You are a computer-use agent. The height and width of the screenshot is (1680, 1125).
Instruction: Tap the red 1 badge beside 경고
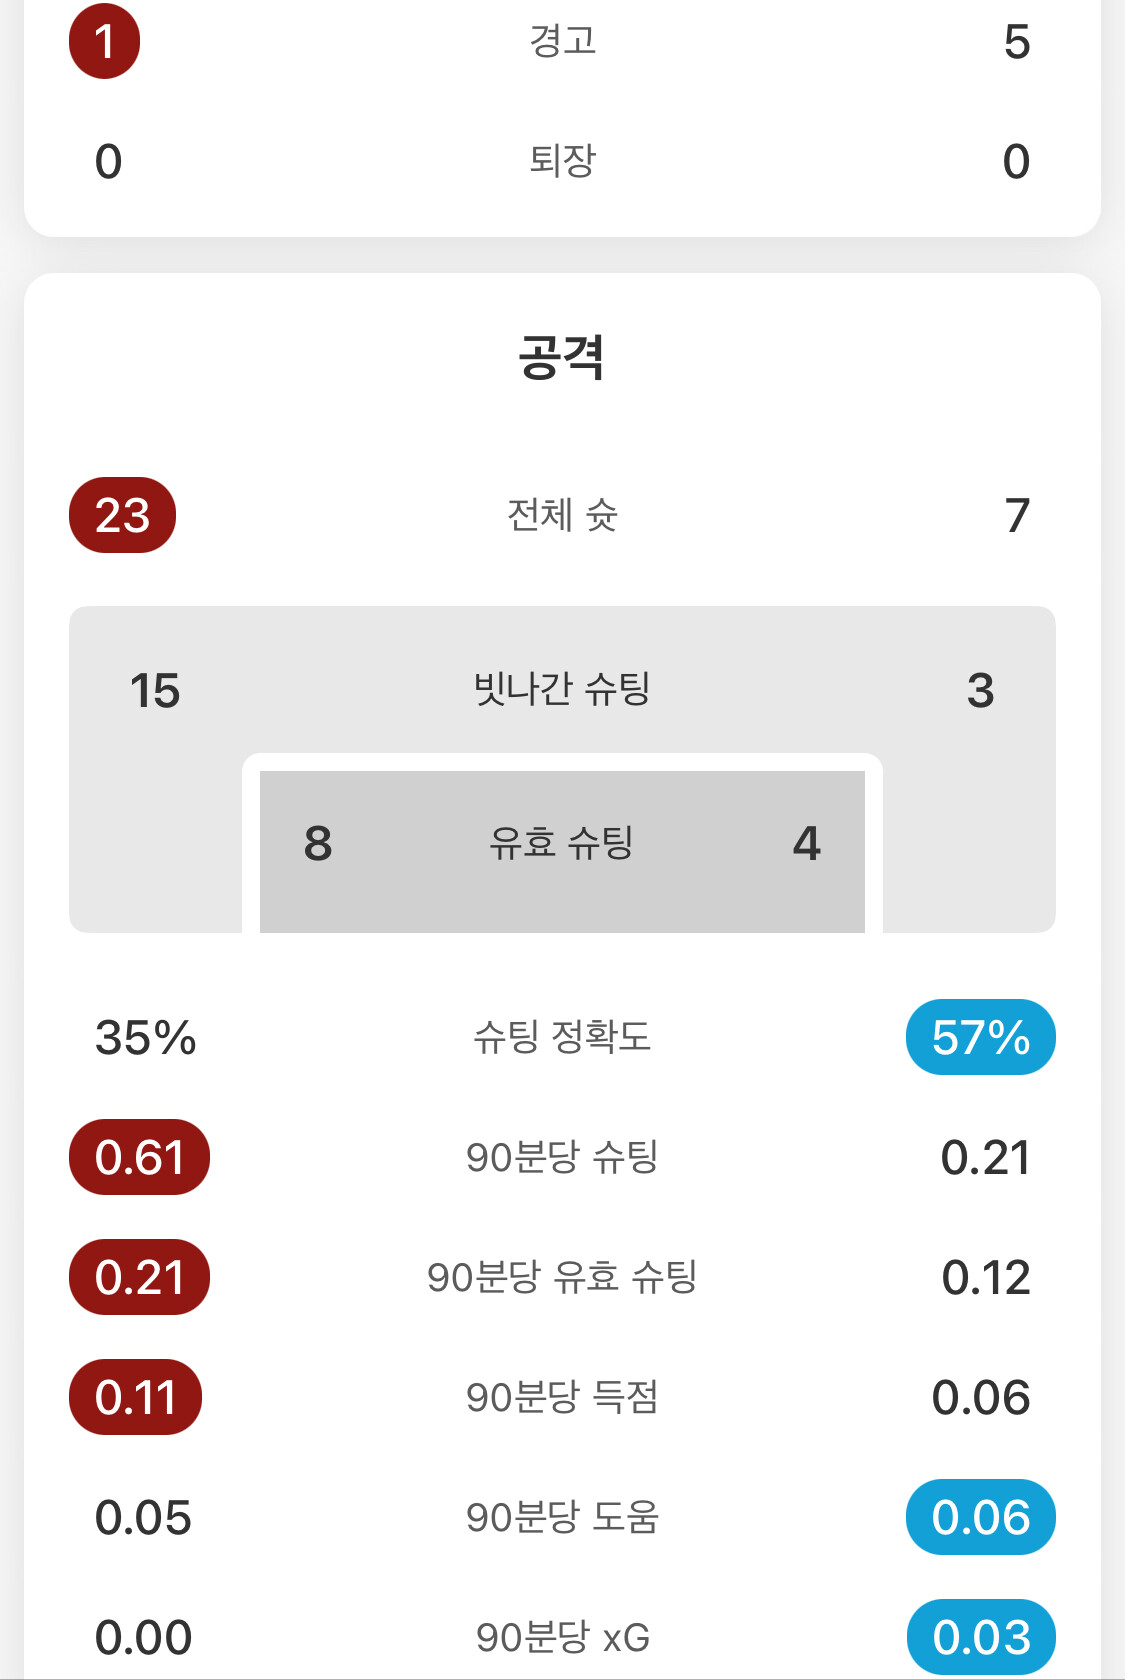(x=104, y=41)
